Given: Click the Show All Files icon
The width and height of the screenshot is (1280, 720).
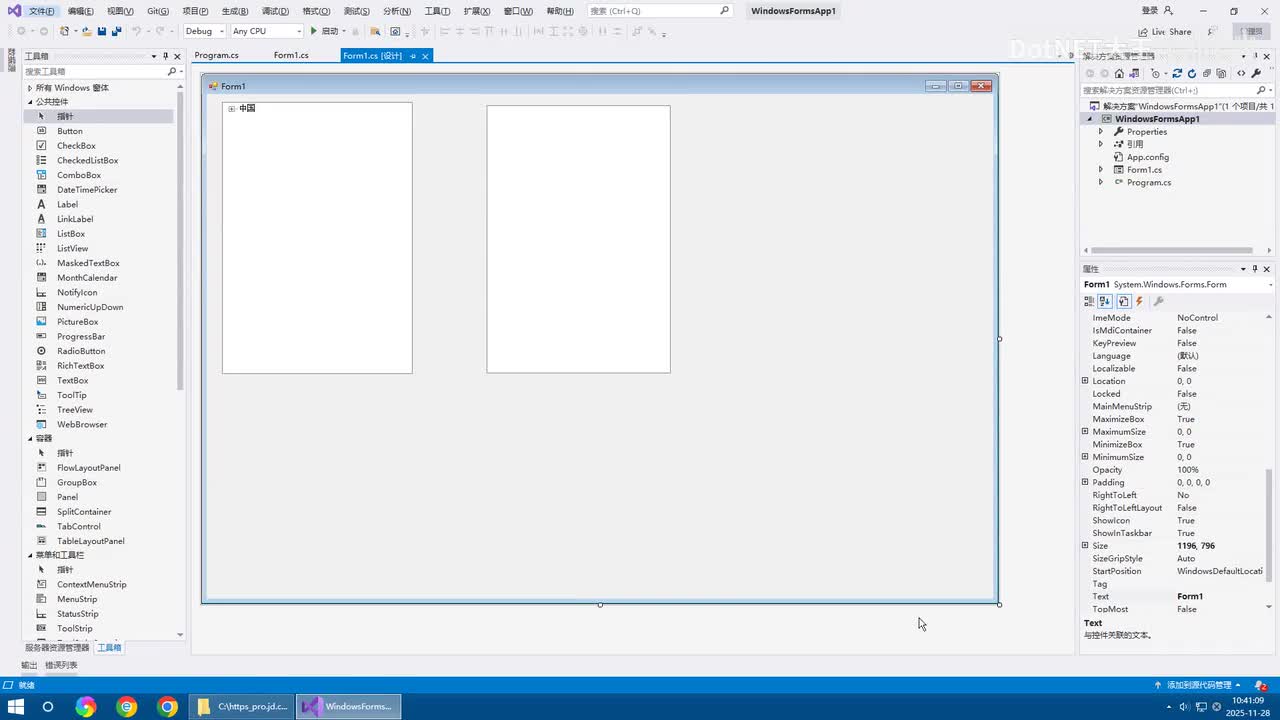Looking at the screenshot, I should click(x=1221, y=73).
